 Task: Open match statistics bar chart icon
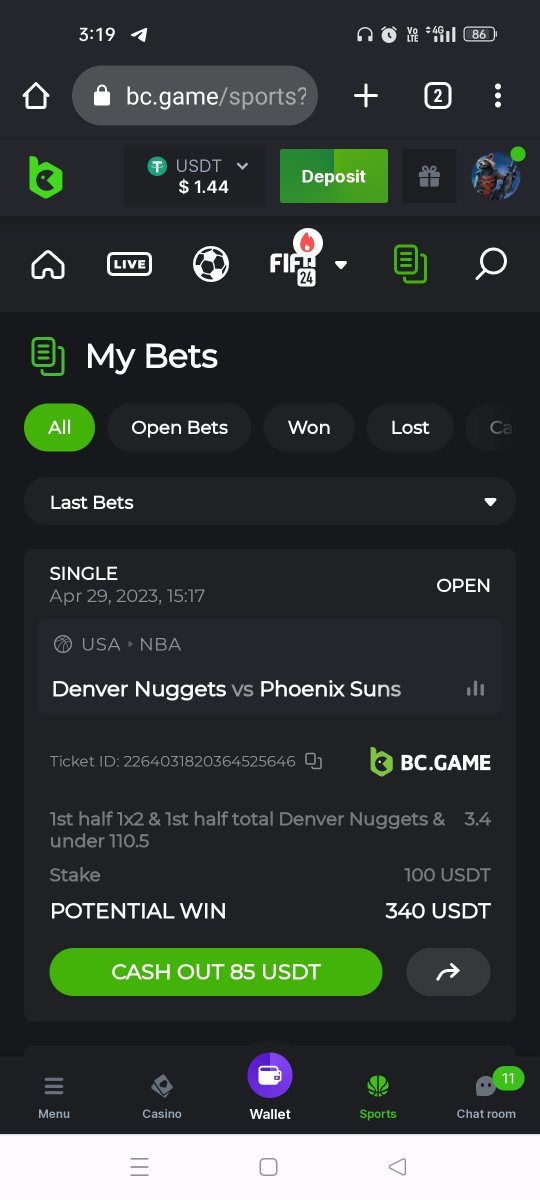475,688
